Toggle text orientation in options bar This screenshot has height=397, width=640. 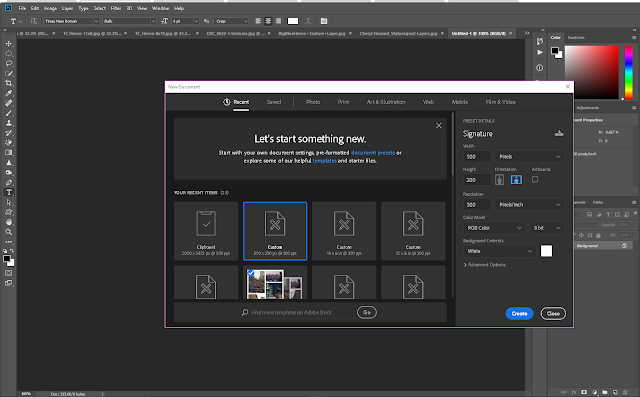[x=34, y=21]
